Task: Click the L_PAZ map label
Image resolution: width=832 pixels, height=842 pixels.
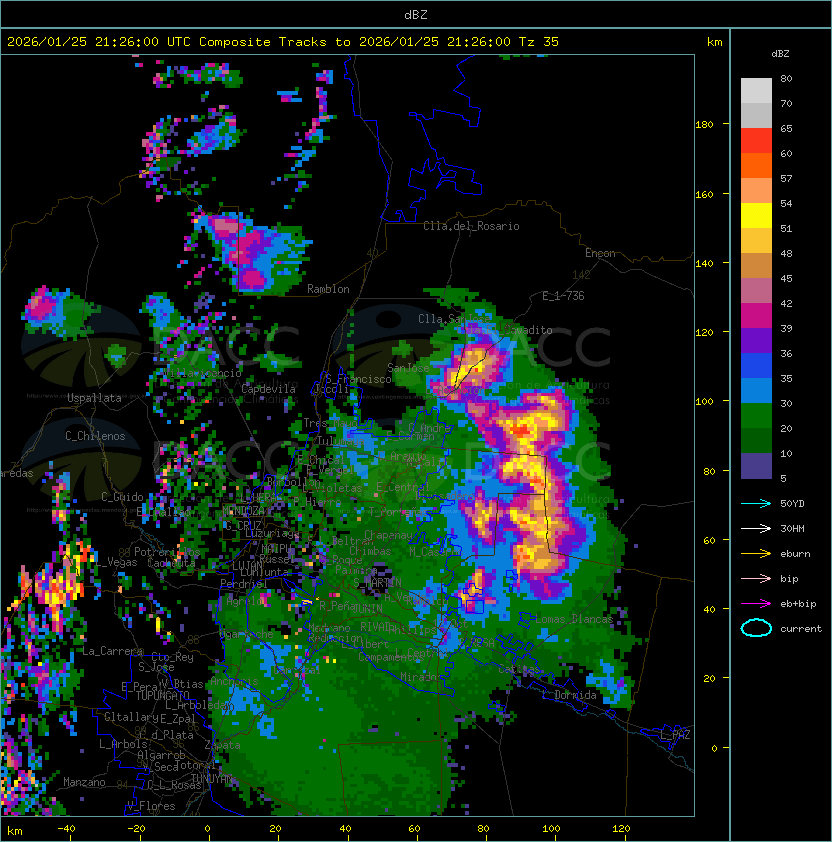Action: coord(675,735)
